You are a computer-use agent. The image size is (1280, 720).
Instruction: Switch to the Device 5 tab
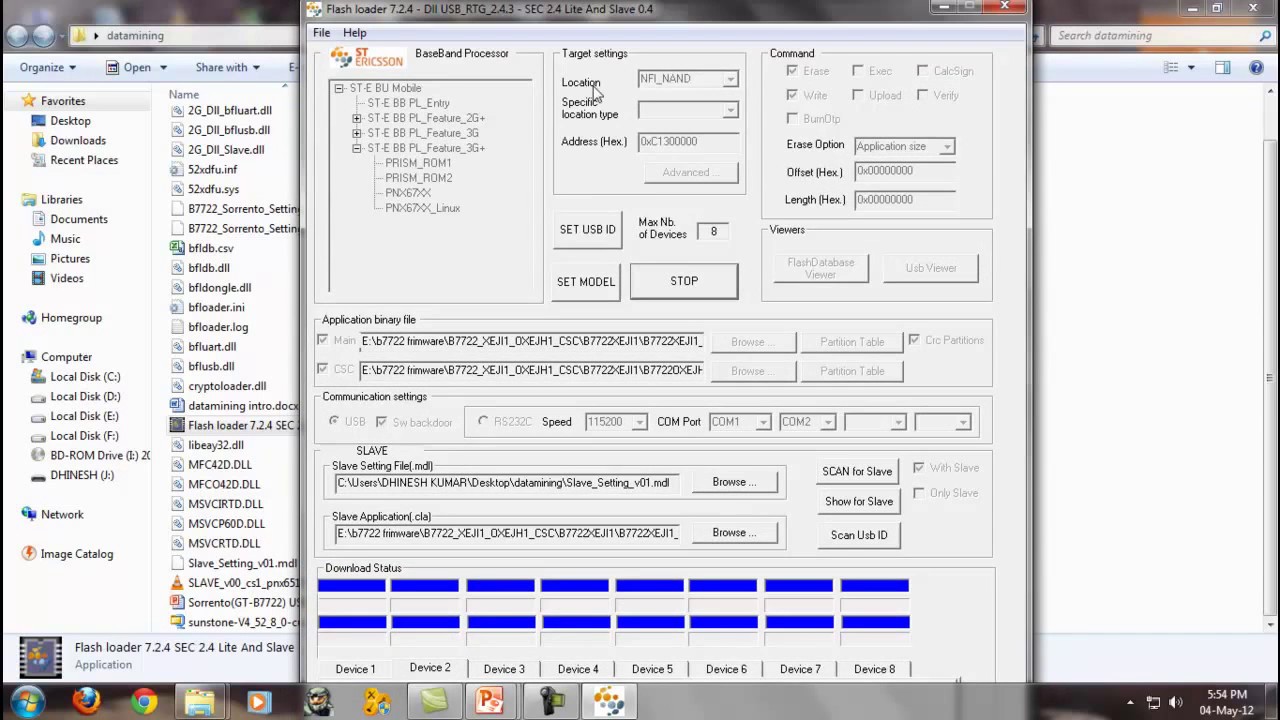pos(652,669)
